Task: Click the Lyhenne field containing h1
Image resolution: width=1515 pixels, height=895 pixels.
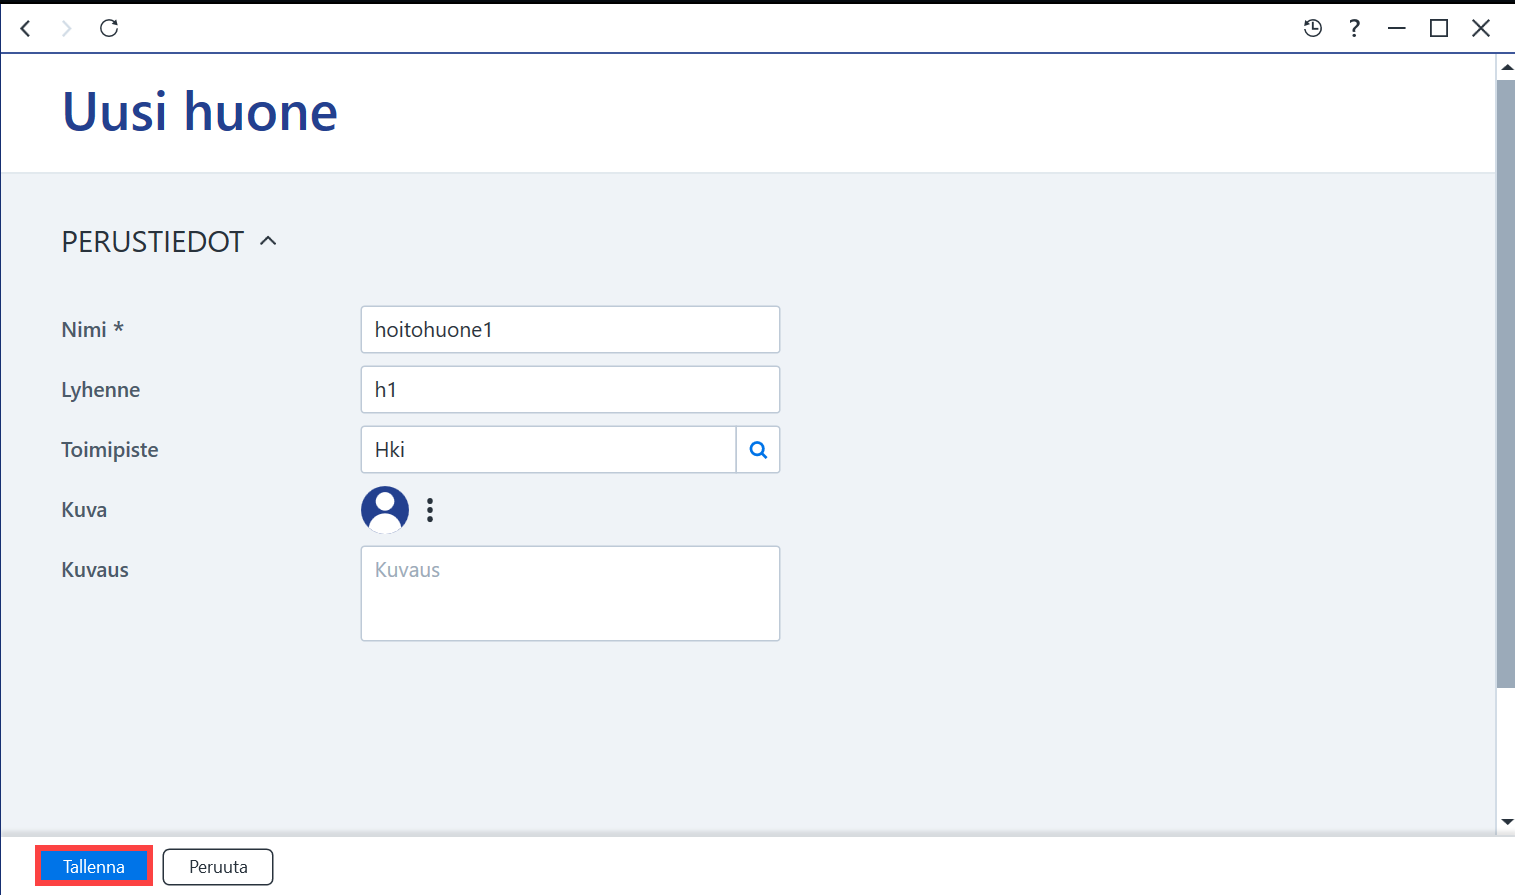Action: 570,389
